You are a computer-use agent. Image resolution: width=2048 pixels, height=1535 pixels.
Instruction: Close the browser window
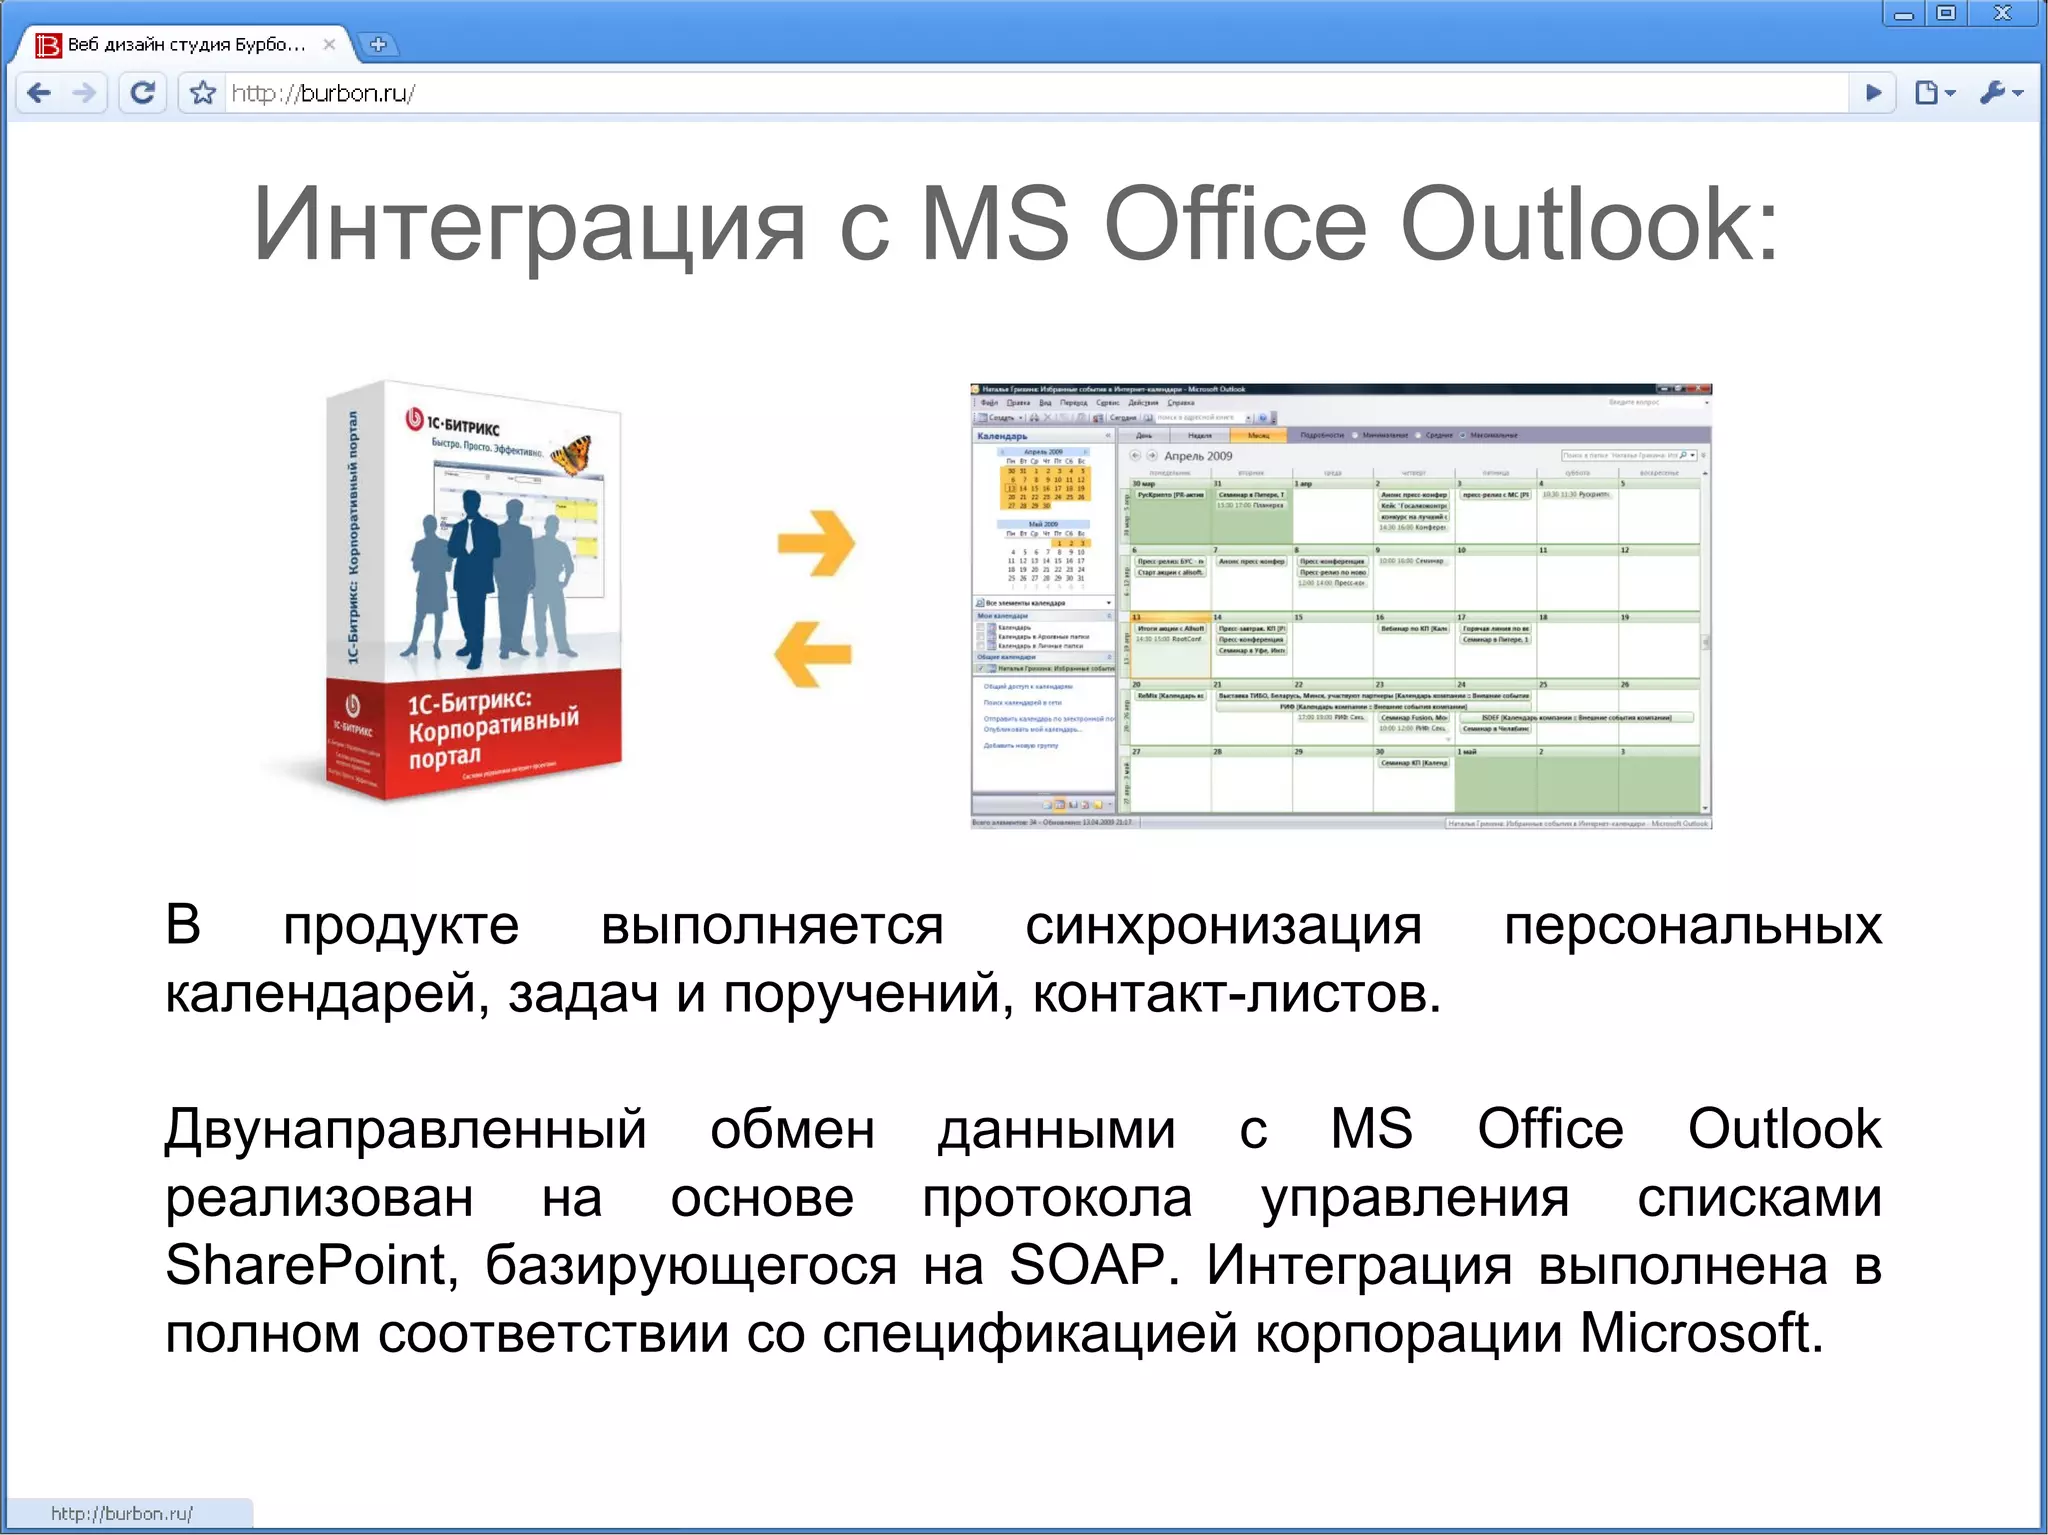(x=2003, y=13)
